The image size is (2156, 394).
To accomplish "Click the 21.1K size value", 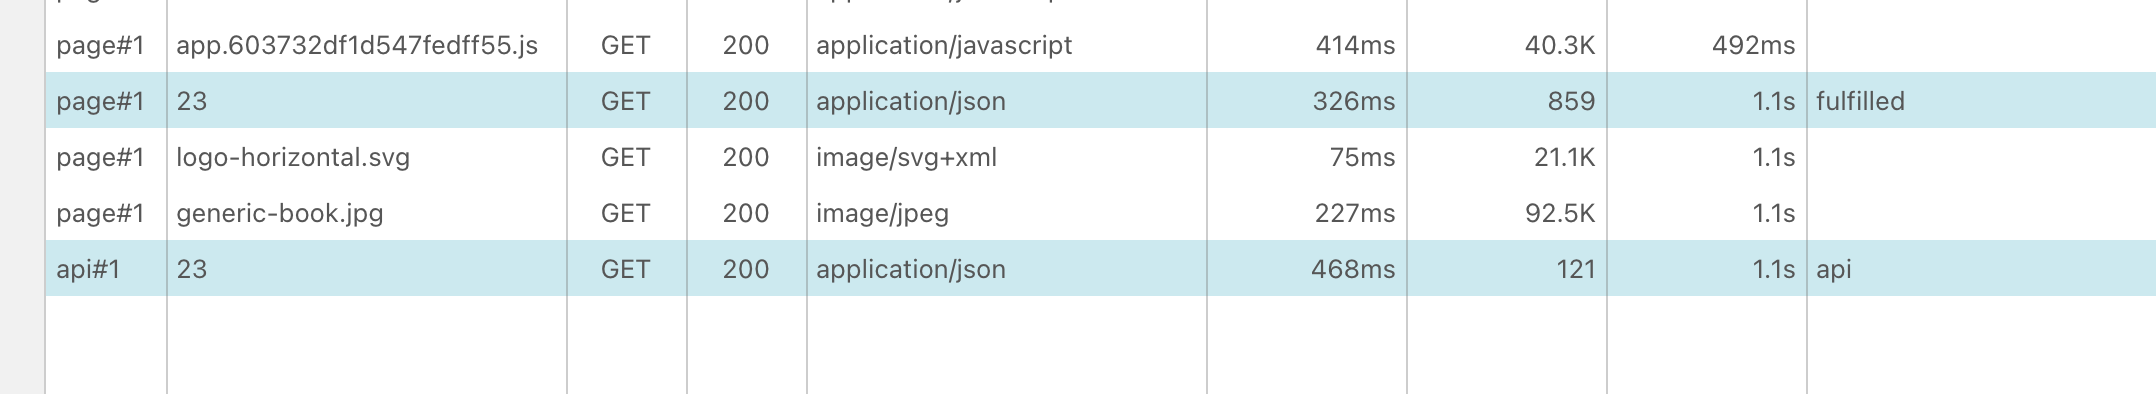I will tap(1564, 157).
